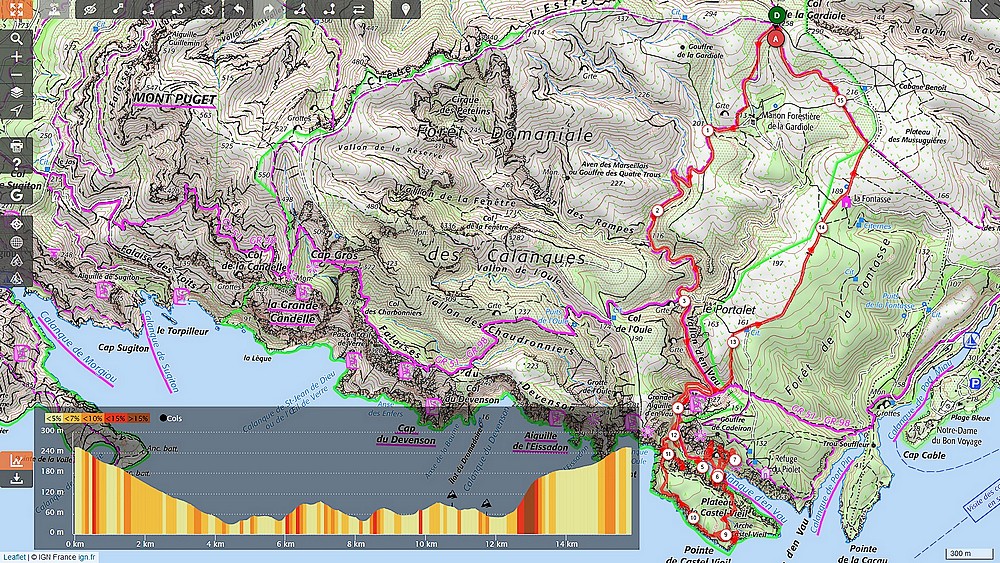Click the globe grid icon
Viewport: 1000px width, 563px height.
click(16, 242)
